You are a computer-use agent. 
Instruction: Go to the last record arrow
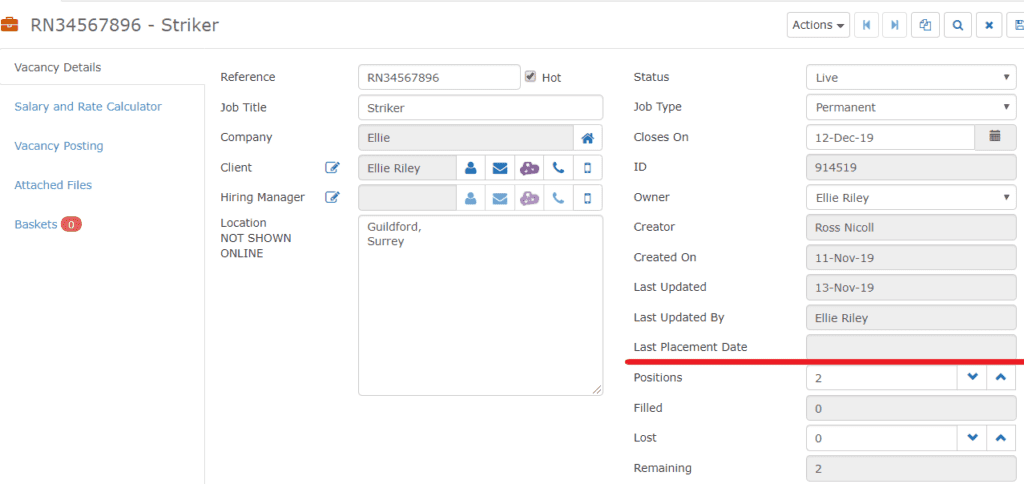(x=895, y=25)
